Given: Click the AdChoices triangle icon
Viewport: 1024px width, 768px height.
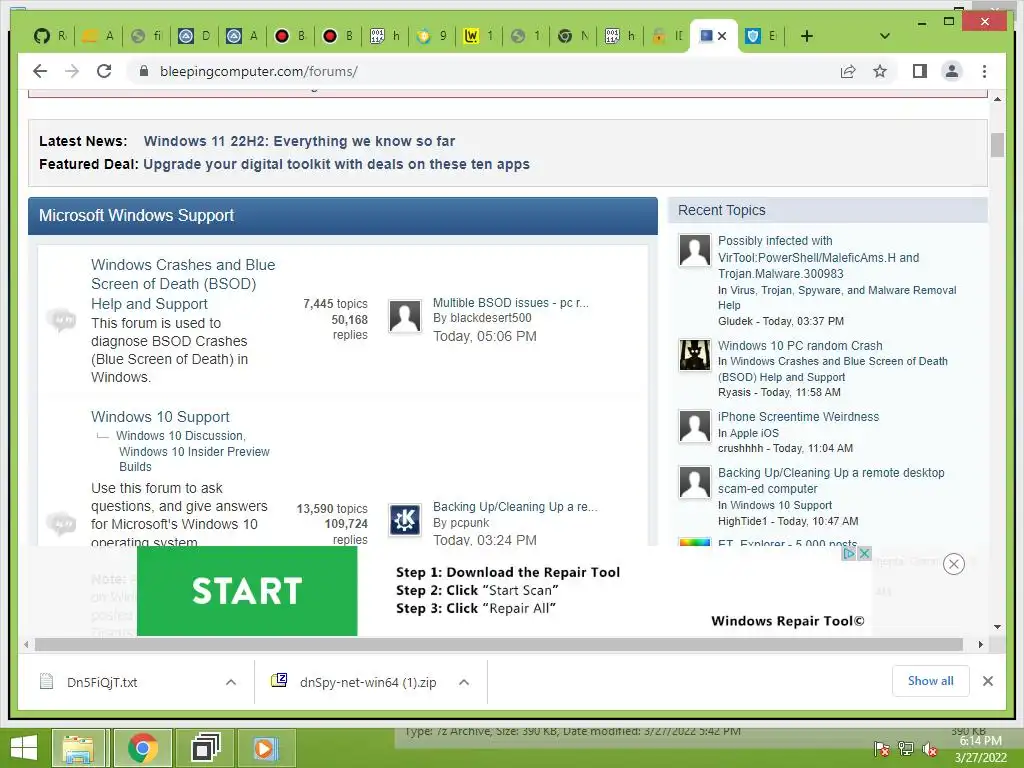Looking at the screenshot, I should tap(849, 553).
